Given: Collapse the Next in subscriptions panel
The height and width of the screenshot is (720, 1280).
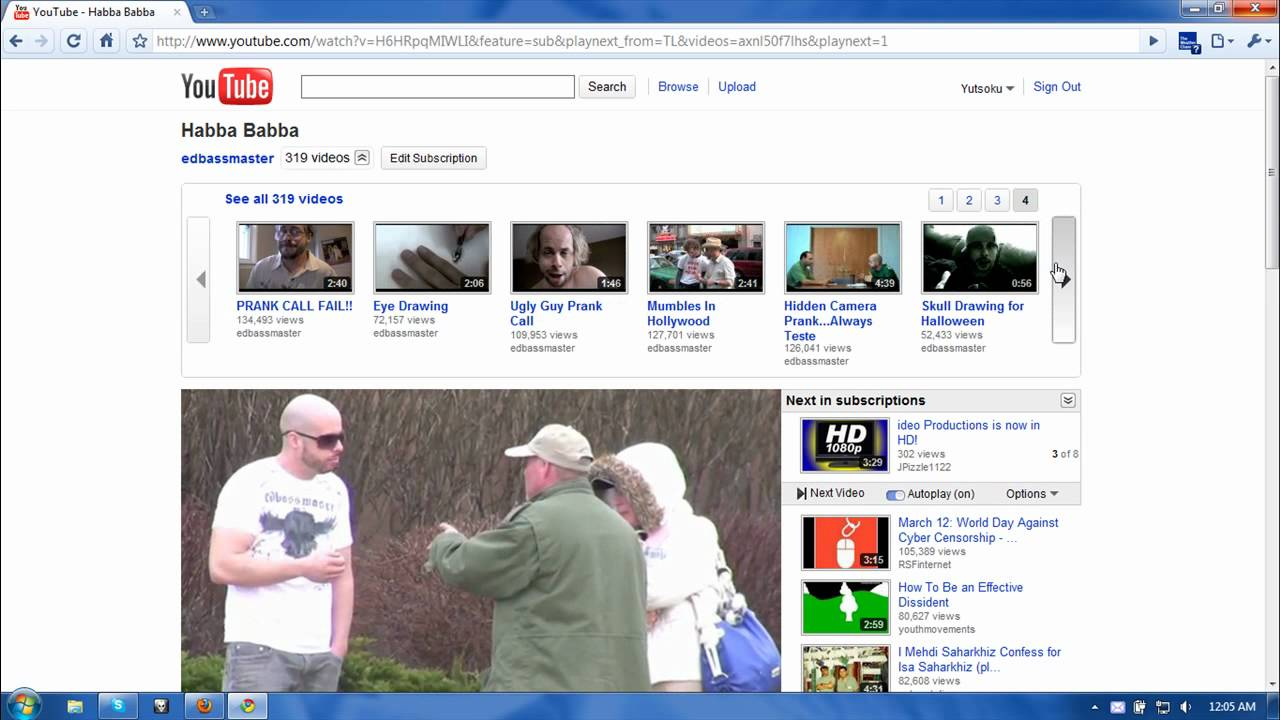Looking at the screenshot, I should [x=1068, y=400].
